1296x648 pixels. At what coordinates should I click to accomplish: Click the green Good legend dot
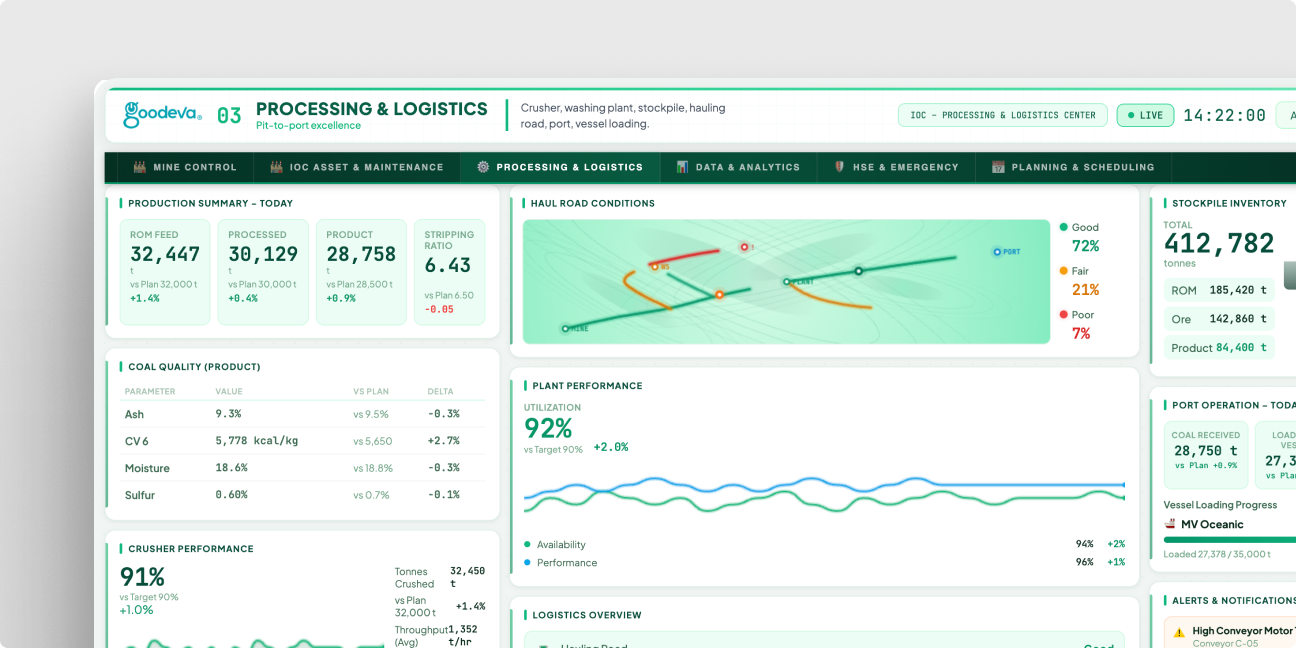coord(1064,227)
